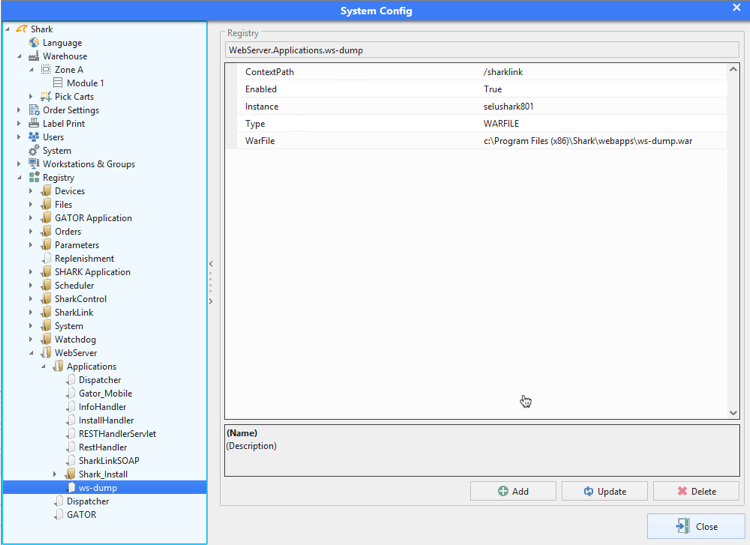The width and height of the screenshot is (750, 545).
Task: Expand the Watchdog folder arrow
Action: pos(31,339)
